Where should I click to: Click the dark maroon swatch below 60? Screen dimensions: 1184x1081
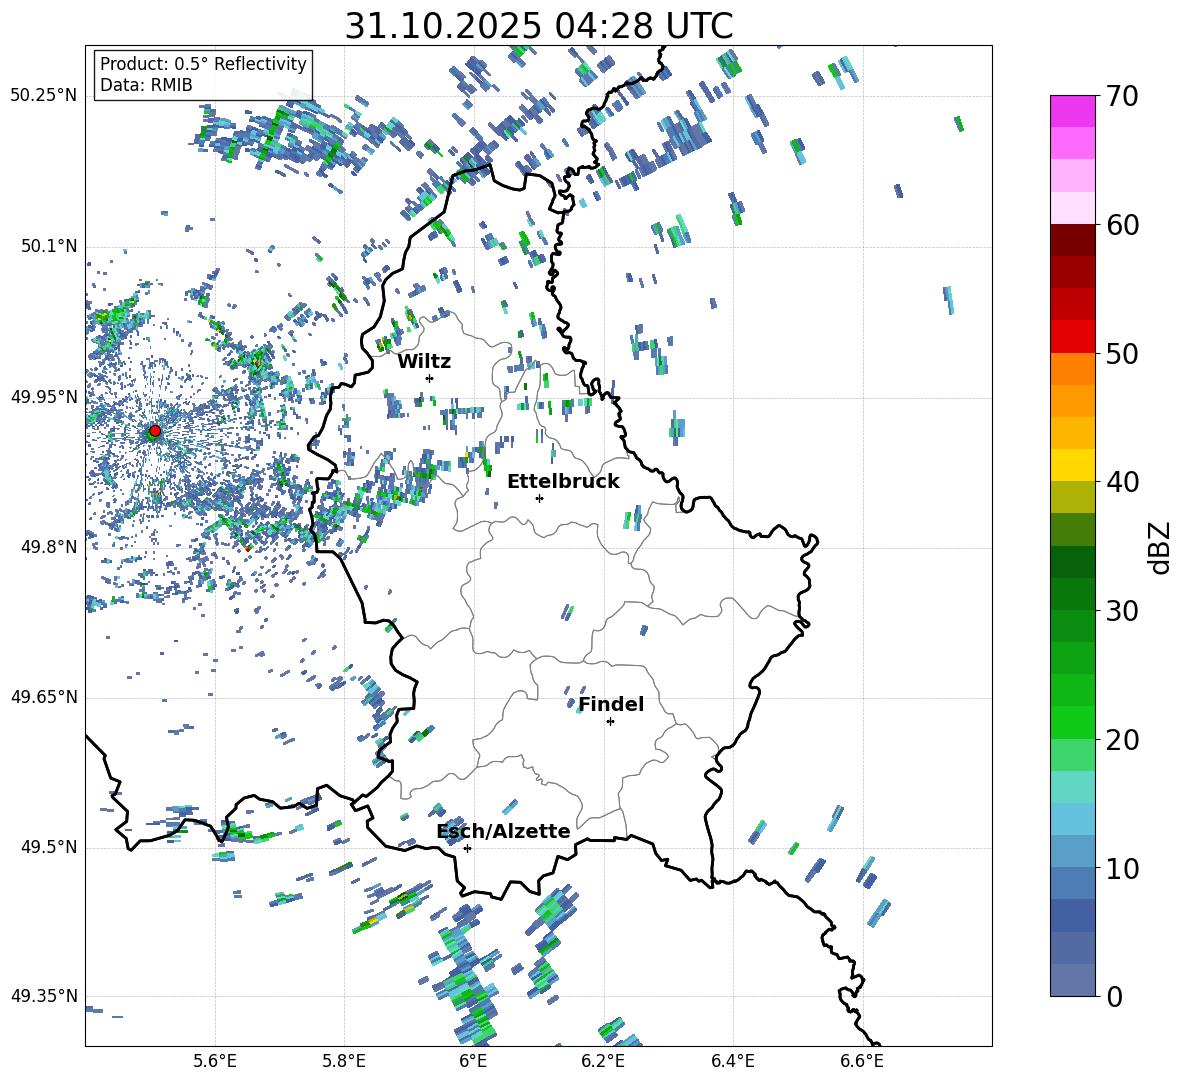point(1073,240)
